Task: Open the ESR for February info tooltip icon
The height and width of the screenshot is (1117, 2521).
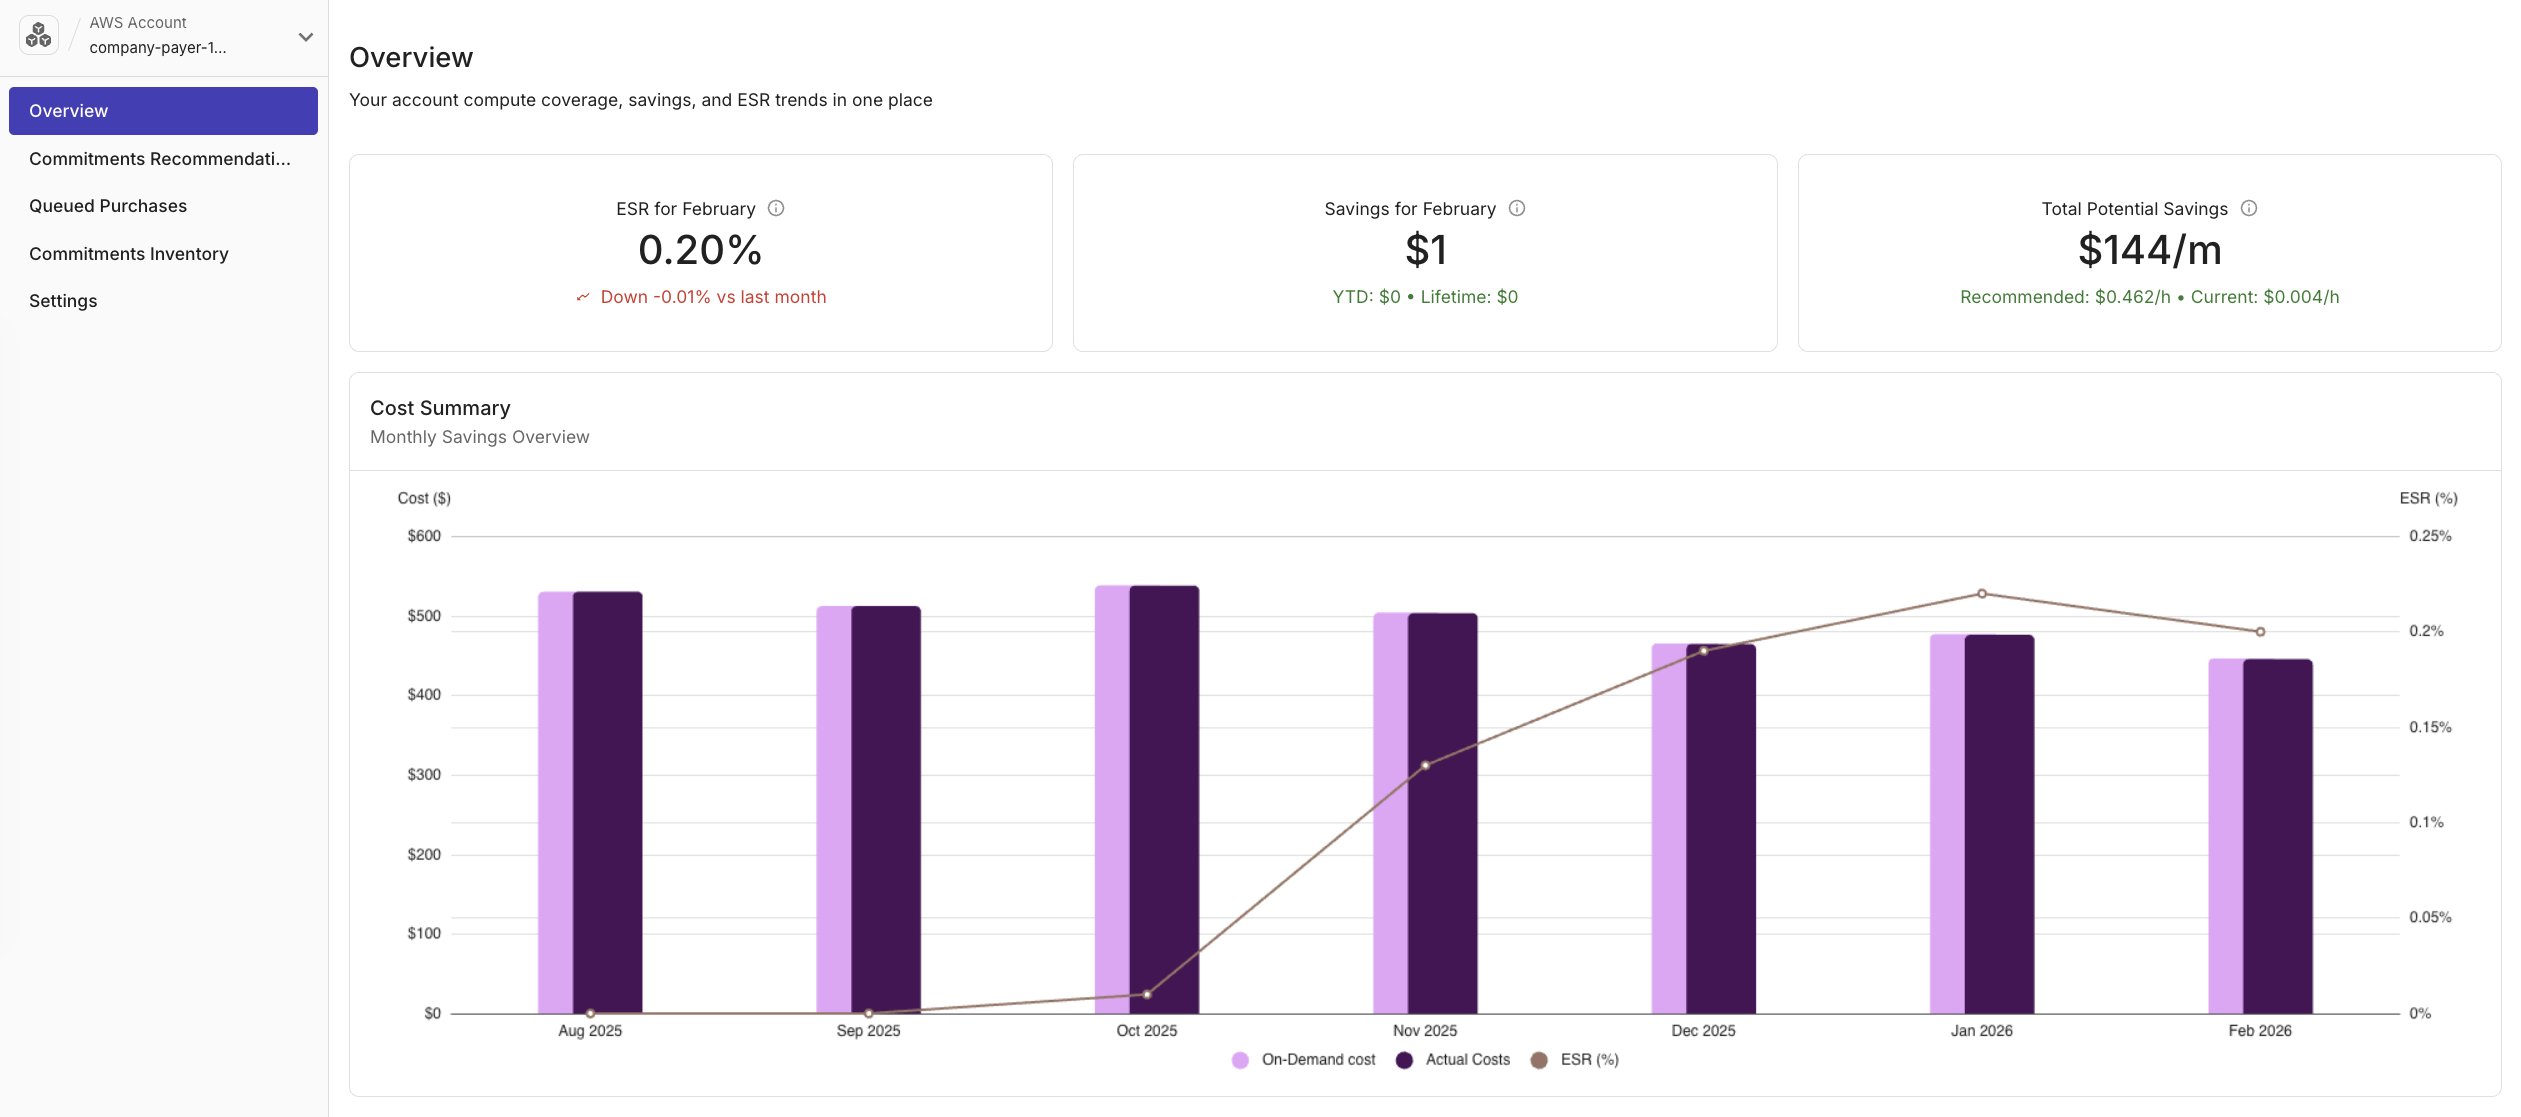Action: tap(775, 208)
